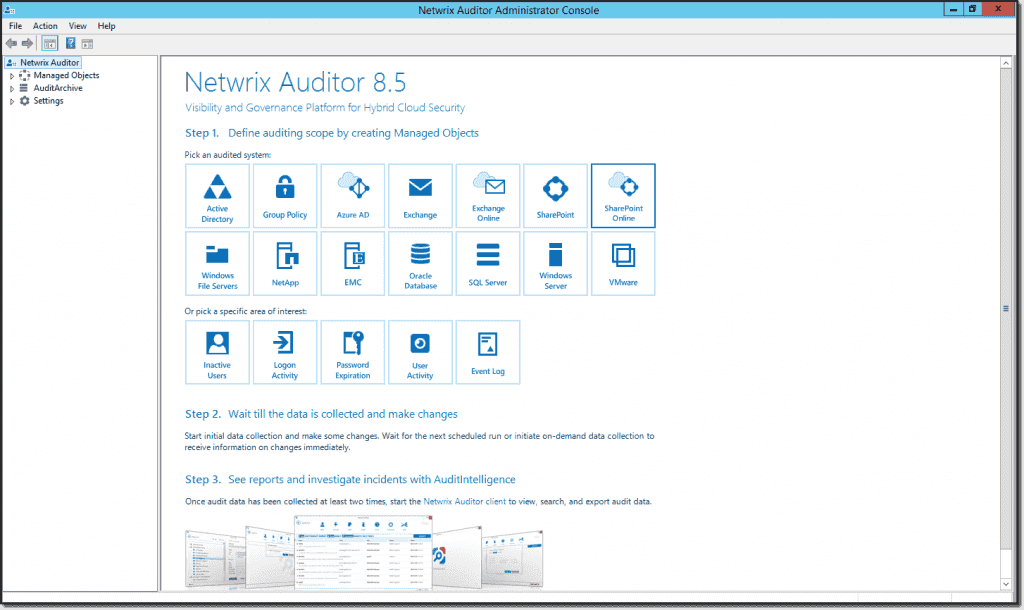Follow the Netwrix Auditor client link
Viewport: 1024px width, 610px height.
464,502
